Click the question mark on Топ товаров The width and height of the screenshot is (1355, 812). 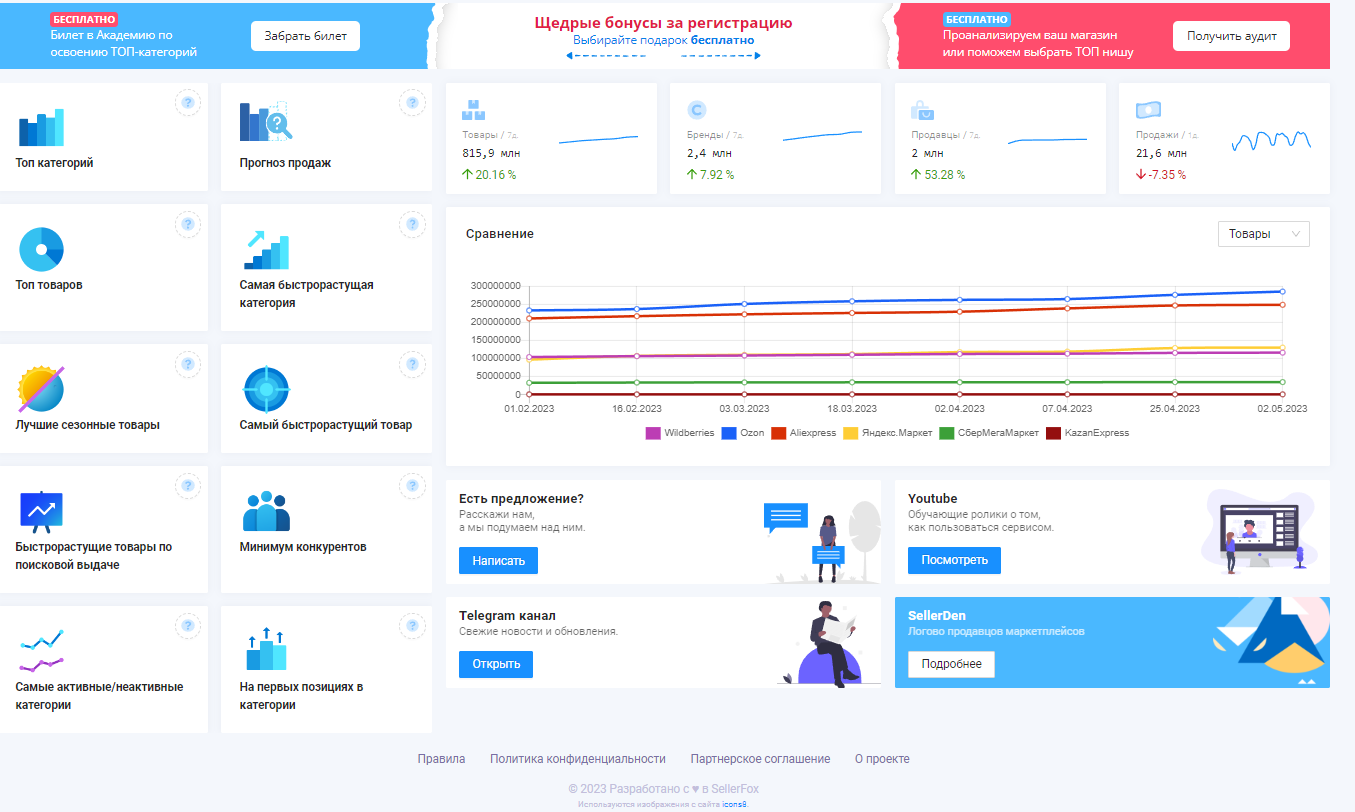tap(188, 225)
